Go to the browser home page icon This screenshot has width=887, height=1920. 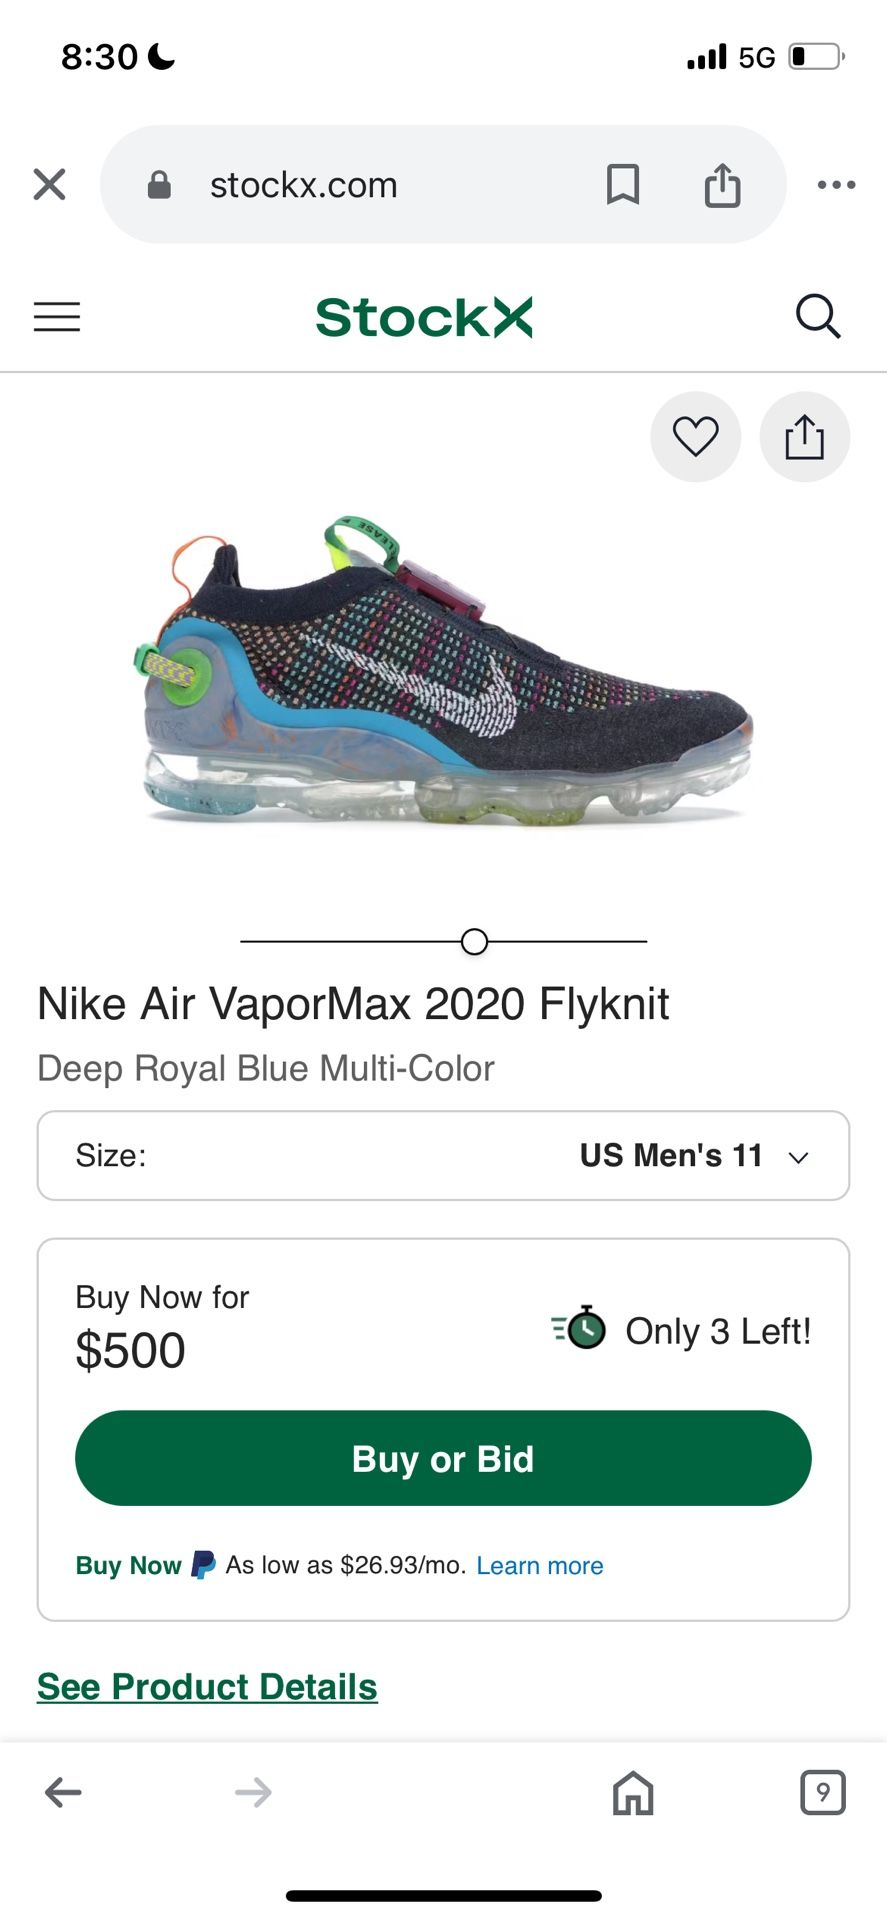633,1793
